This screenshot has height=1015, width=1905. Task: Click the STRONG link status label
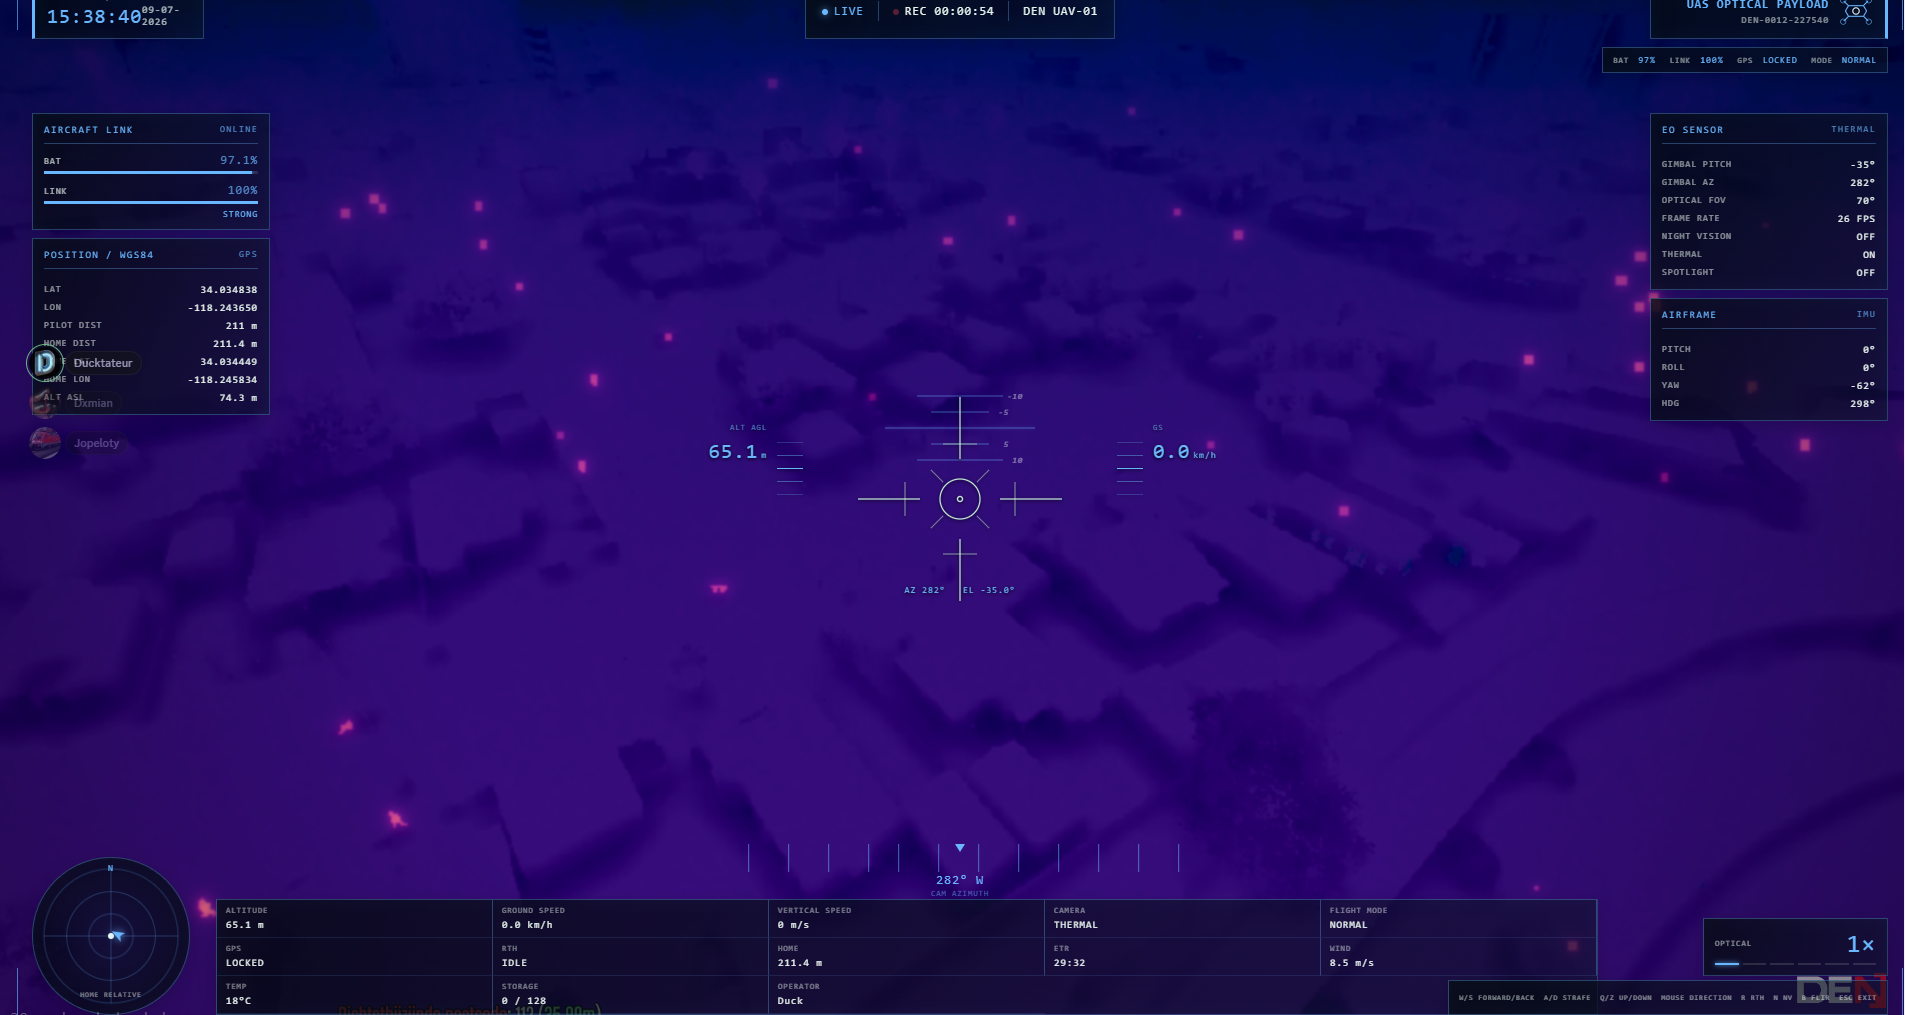240,214
